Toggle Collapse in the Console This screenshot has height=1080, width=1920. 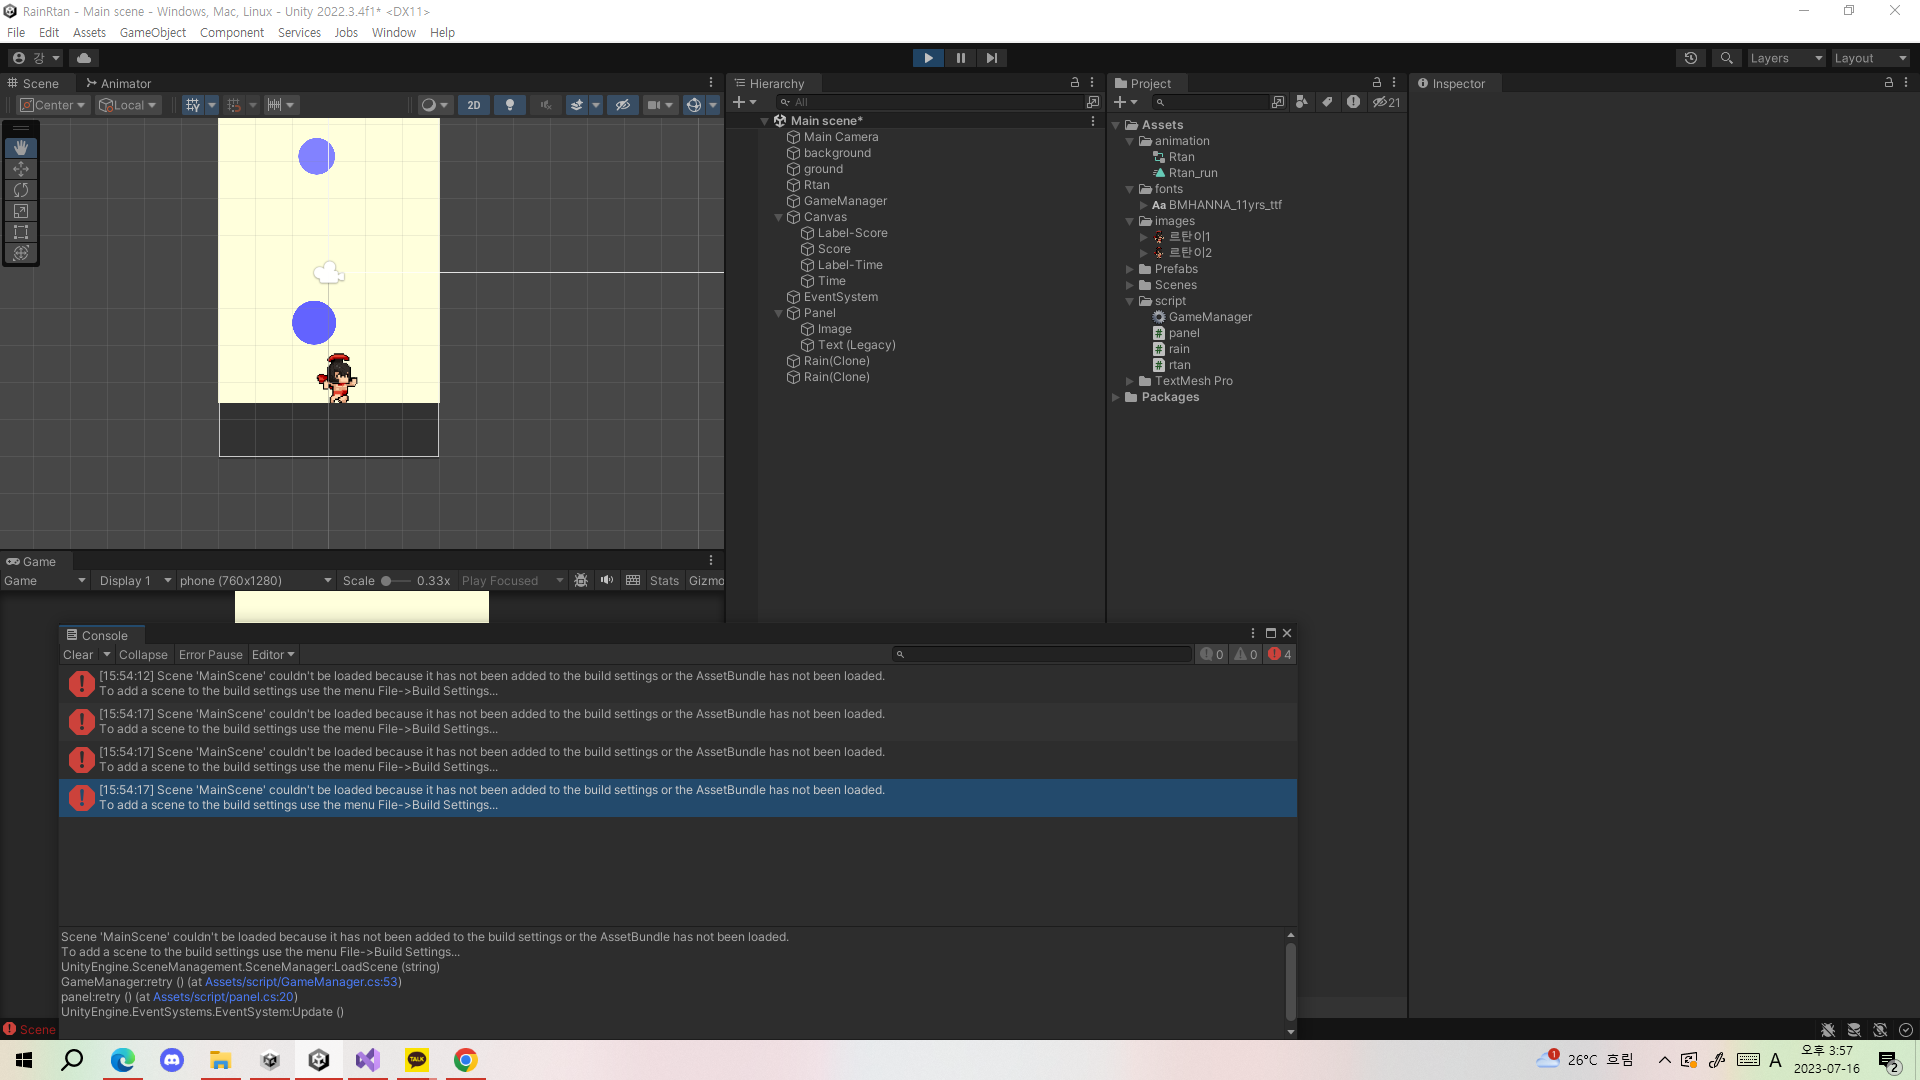coord(143,655)
